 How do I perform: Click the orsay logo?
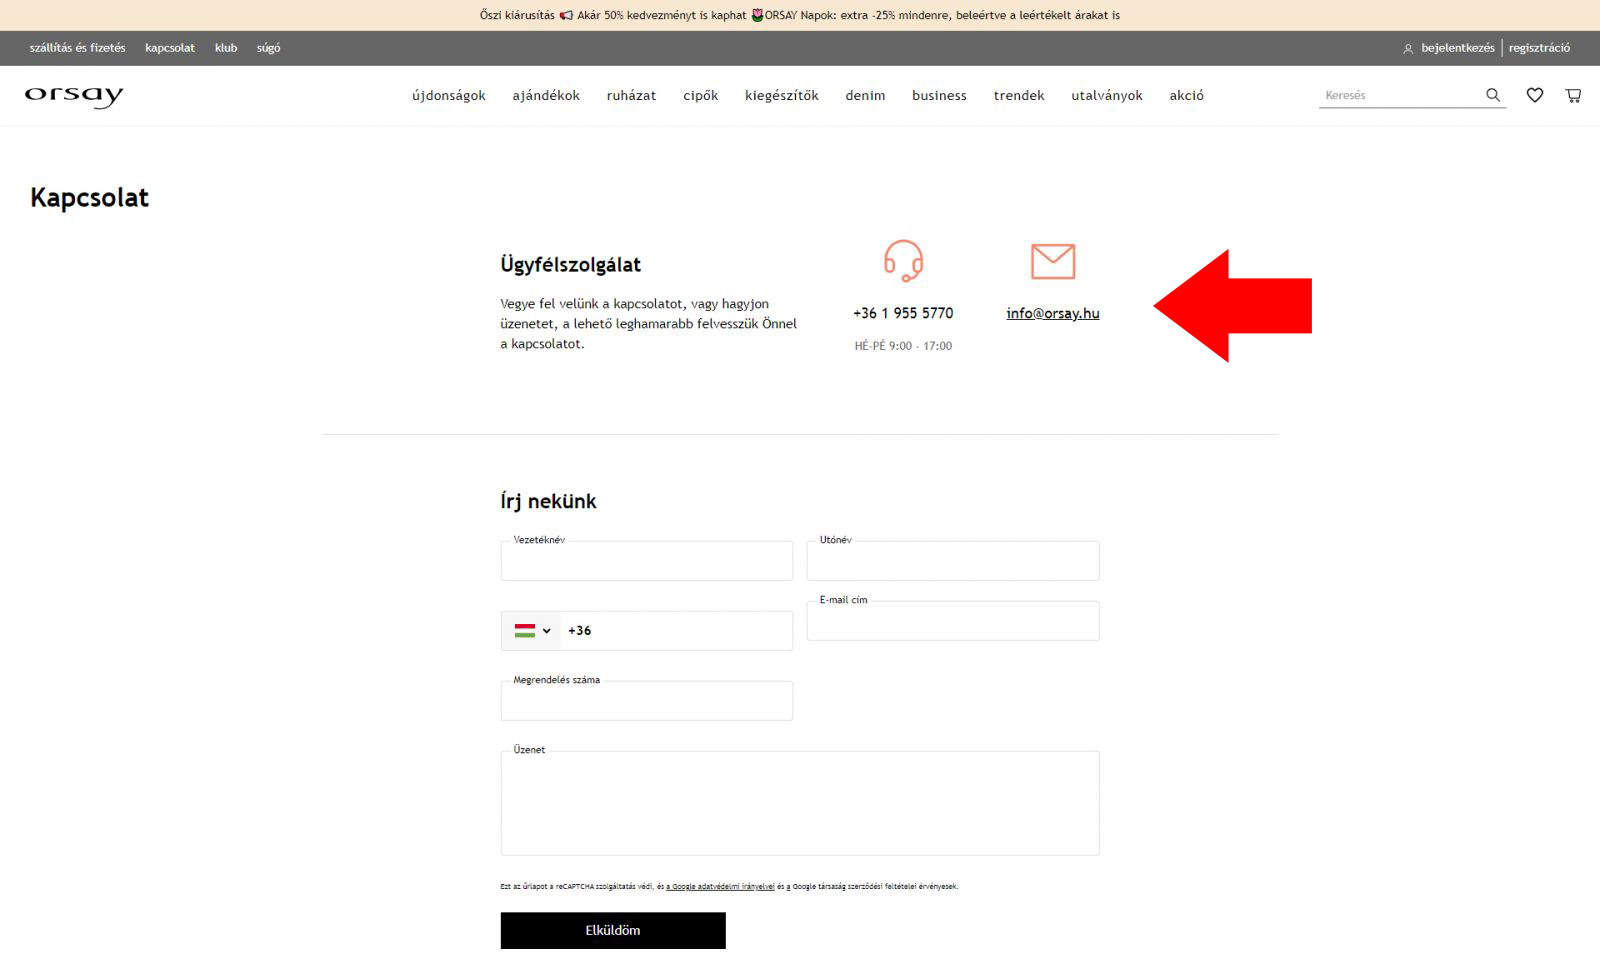[x=74, y=96]
